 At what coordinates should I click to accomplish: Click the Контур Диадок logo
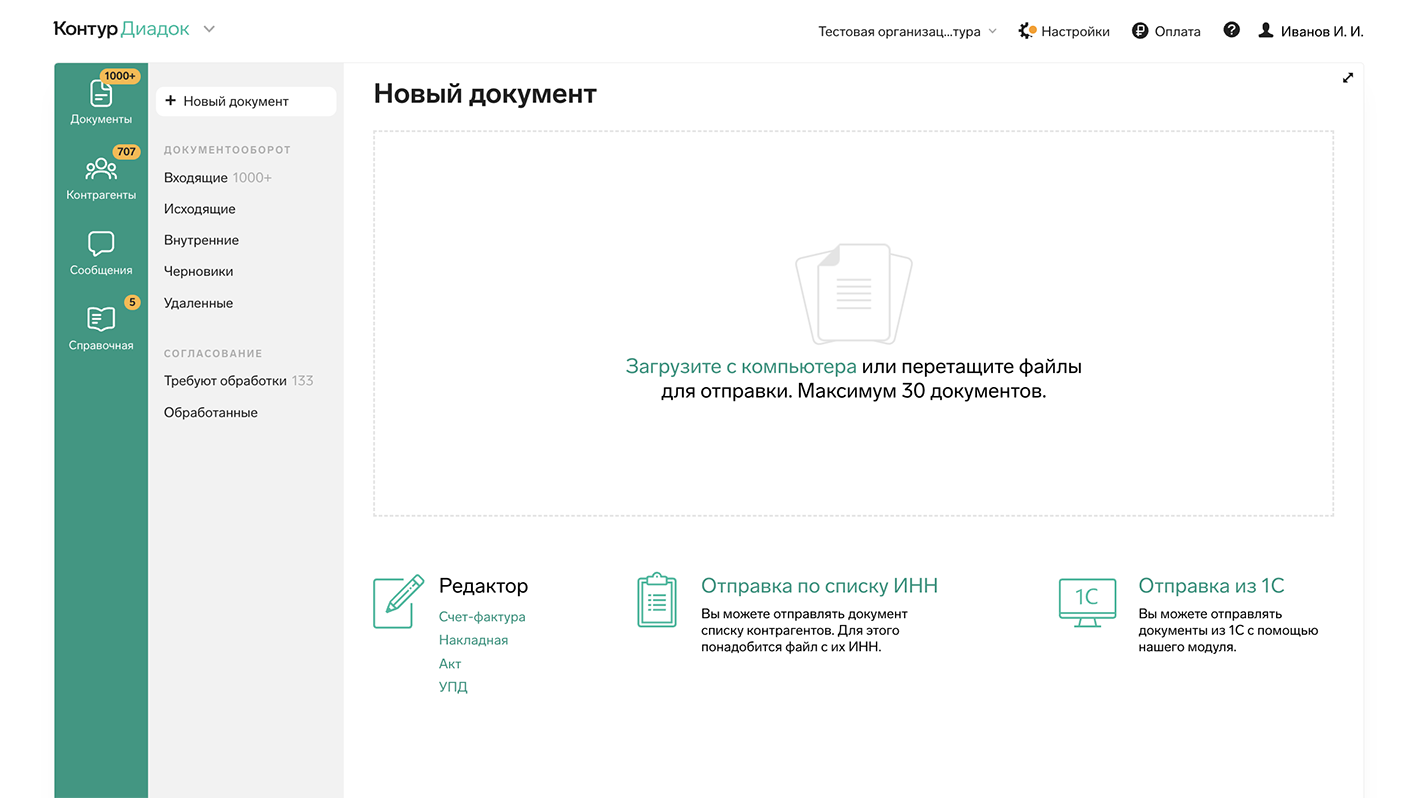121,29
